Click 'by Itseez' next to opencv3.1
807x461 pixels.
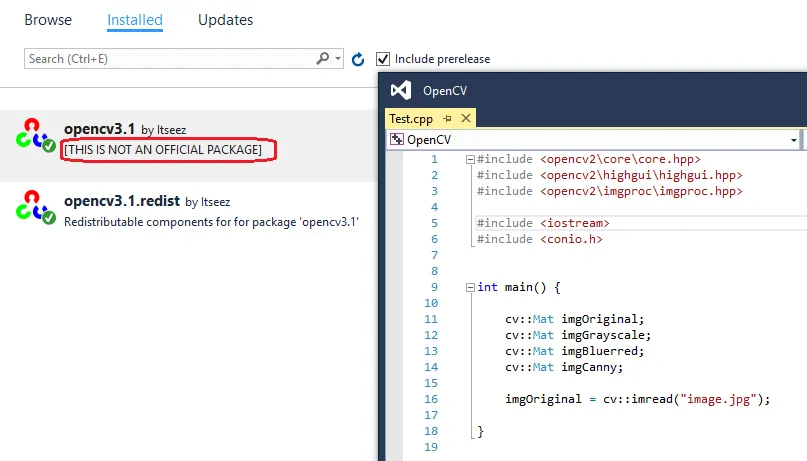click(x=164, y=130)
